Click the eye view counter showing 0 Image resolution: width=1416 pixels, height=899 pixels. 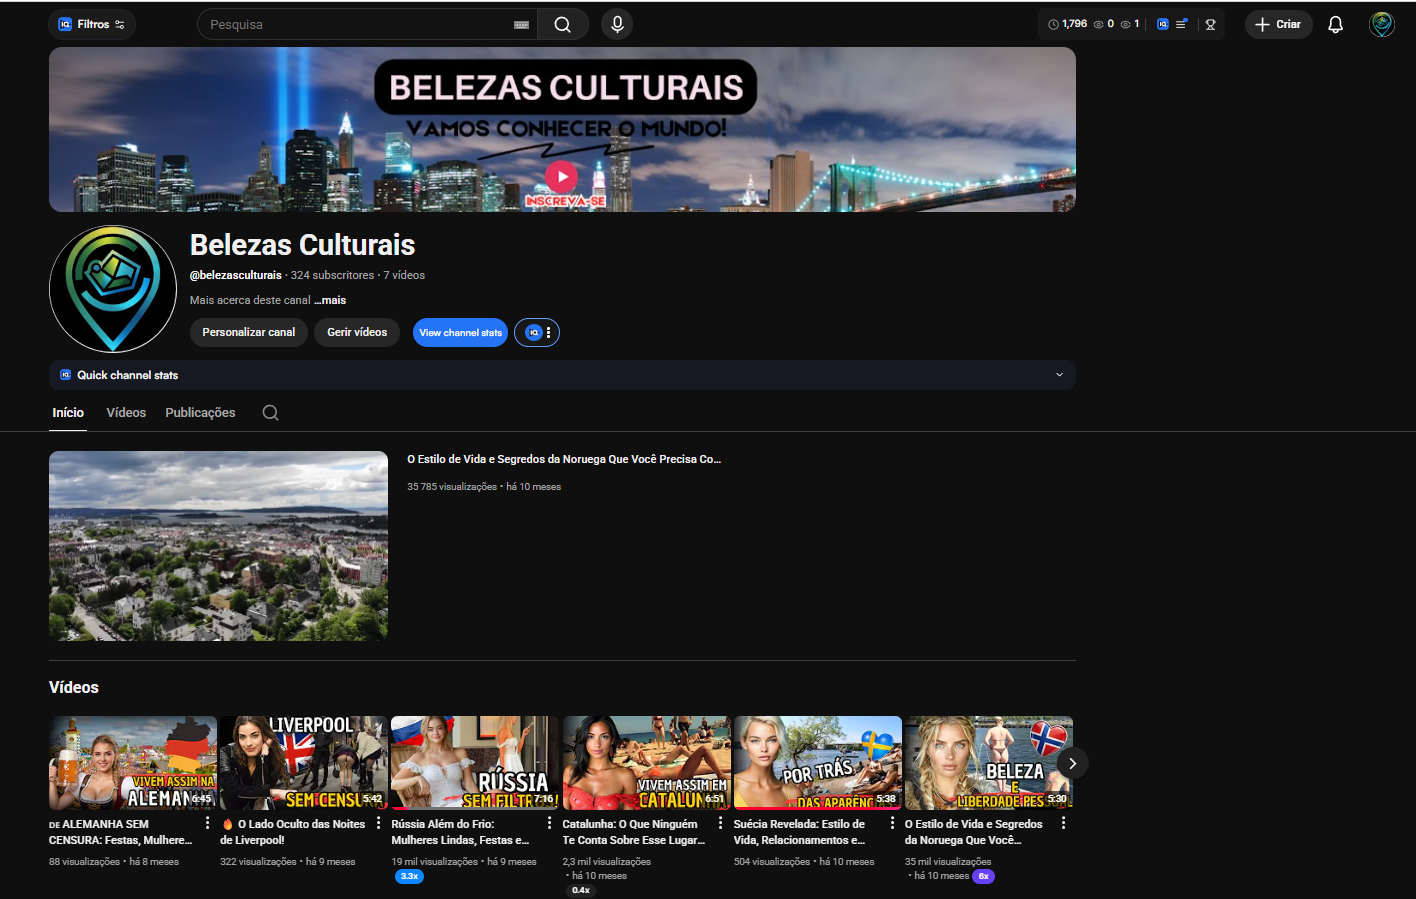coord(1104,24)
